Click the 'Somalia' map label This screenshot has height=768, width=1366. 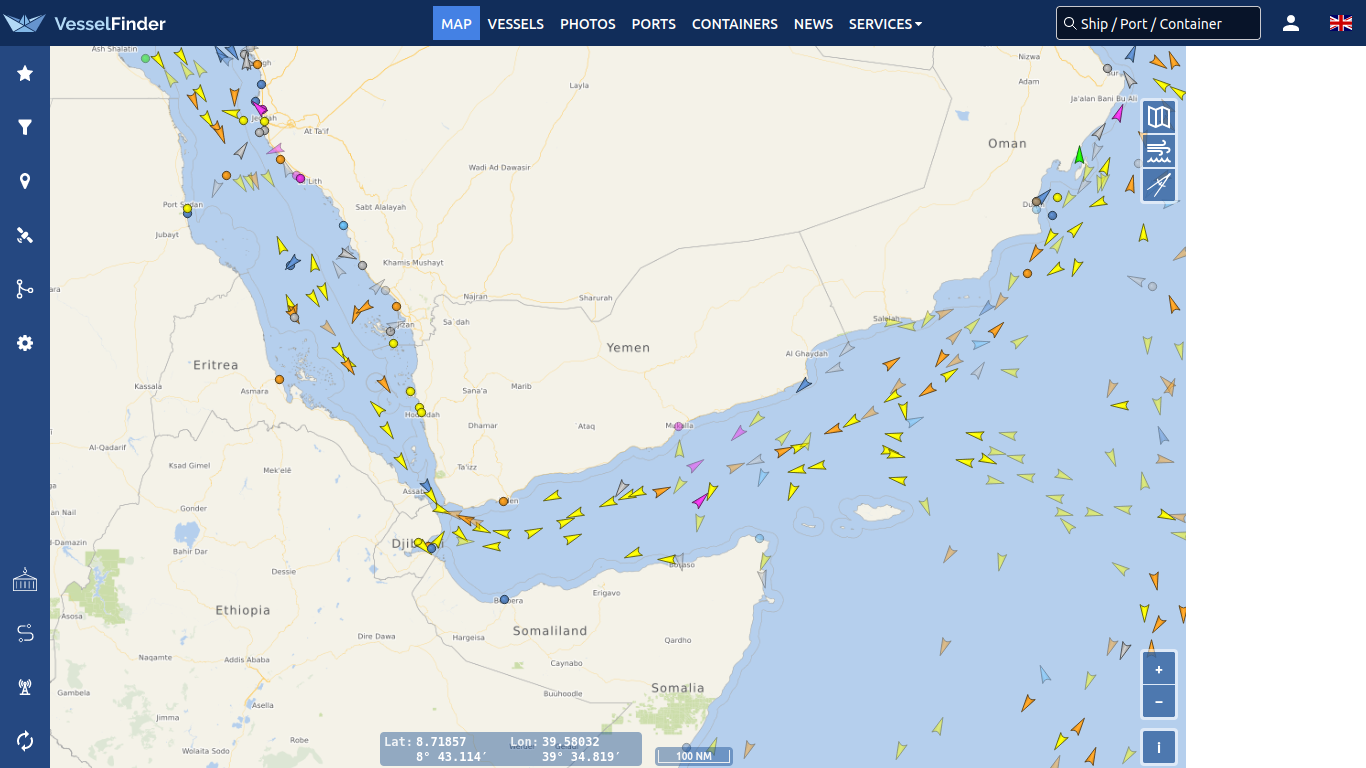678,688
